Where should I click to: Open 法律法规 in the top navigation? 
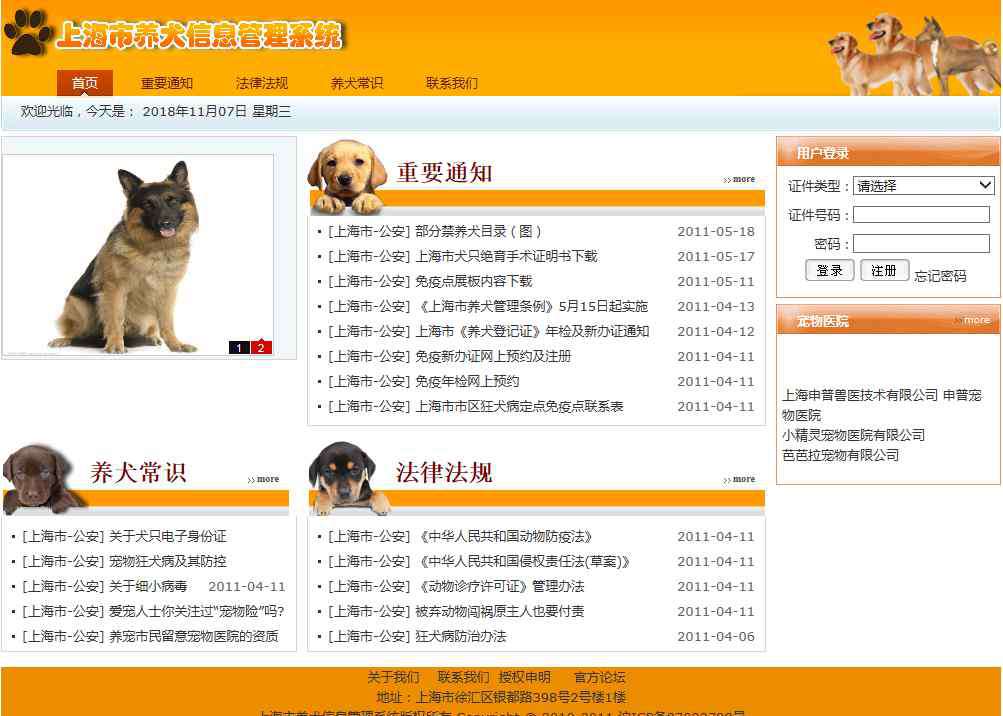(262, 83)
